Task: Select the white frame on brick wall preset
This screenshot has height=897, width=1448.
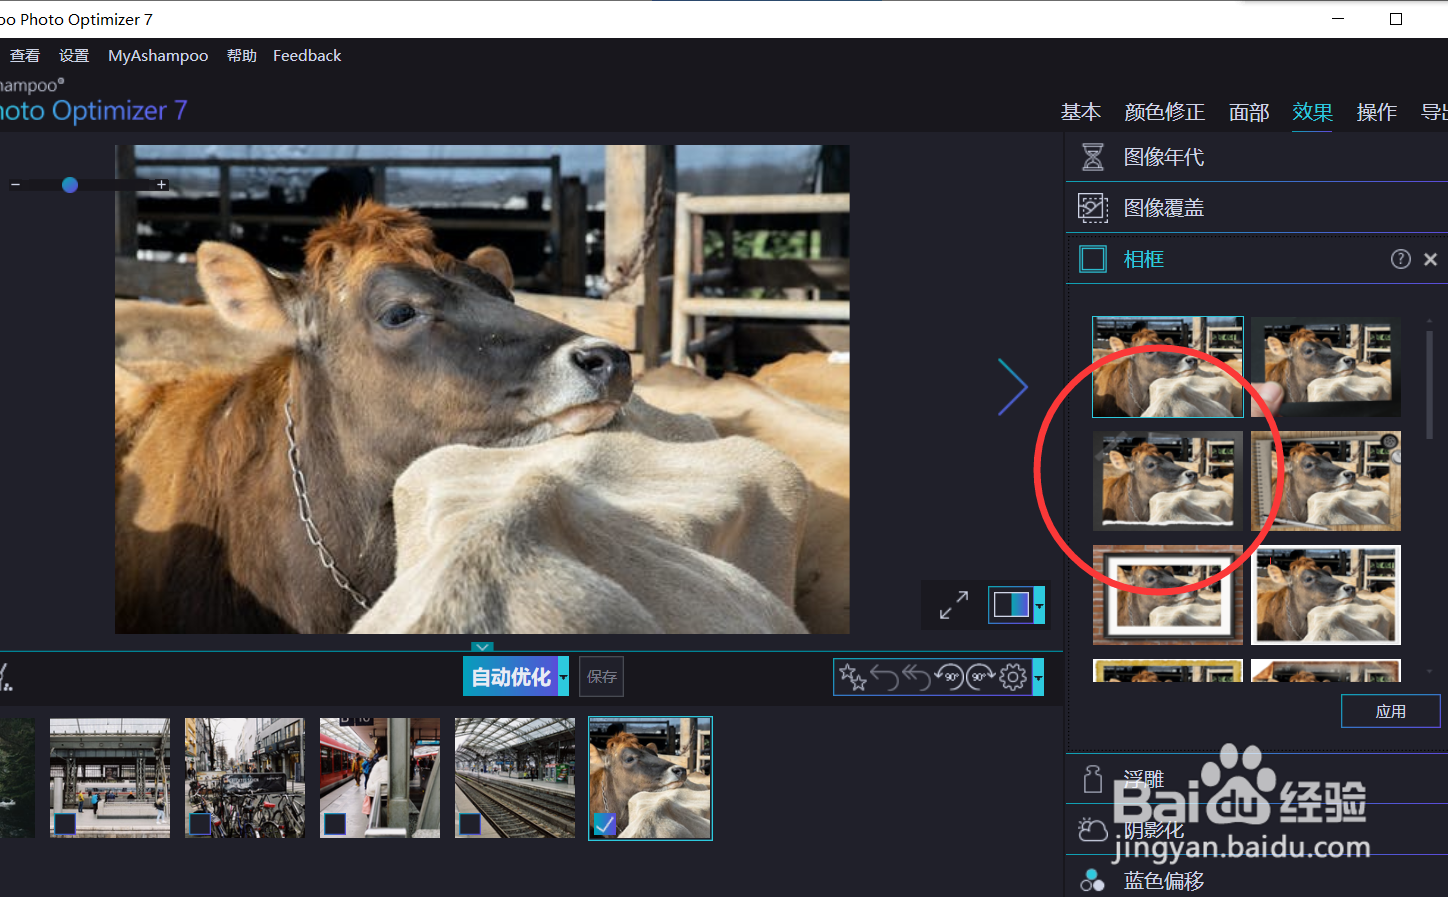Action: 1168,595
